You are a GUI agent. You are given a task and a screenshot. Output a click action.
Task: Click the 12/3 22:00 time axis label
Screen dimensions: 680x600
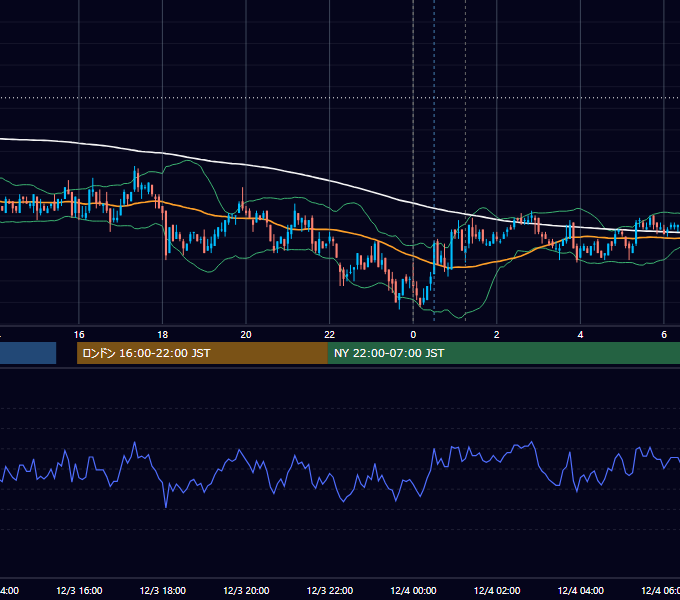(x=330, y=590)
